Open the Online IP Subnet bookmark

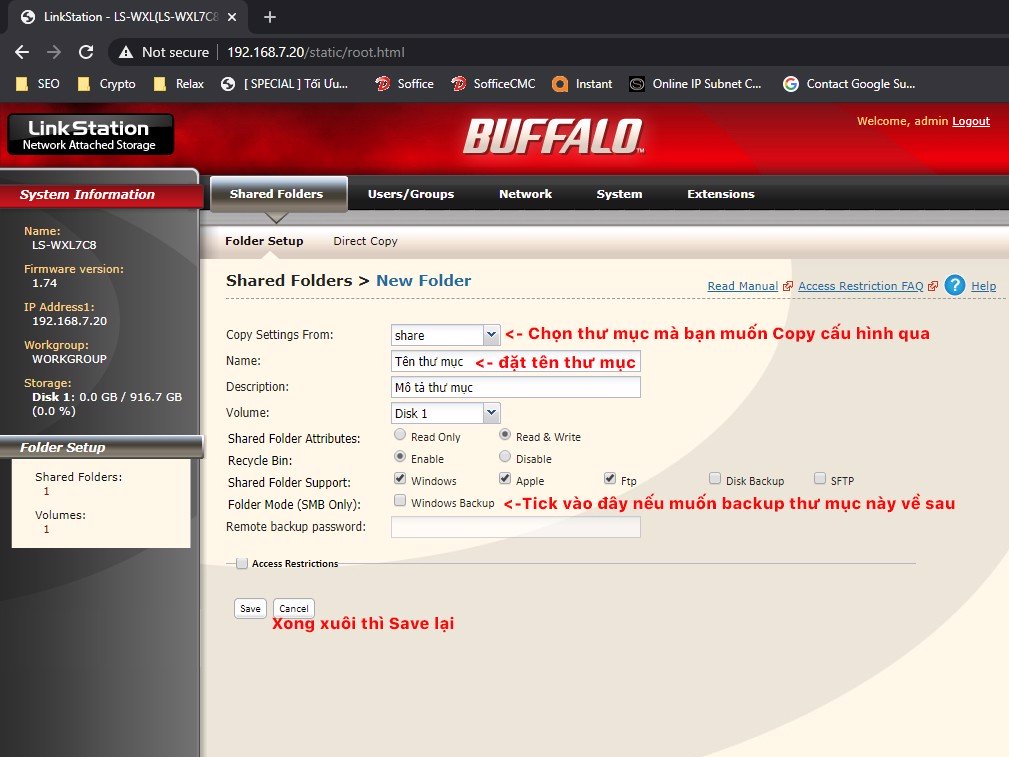point(695,84)
